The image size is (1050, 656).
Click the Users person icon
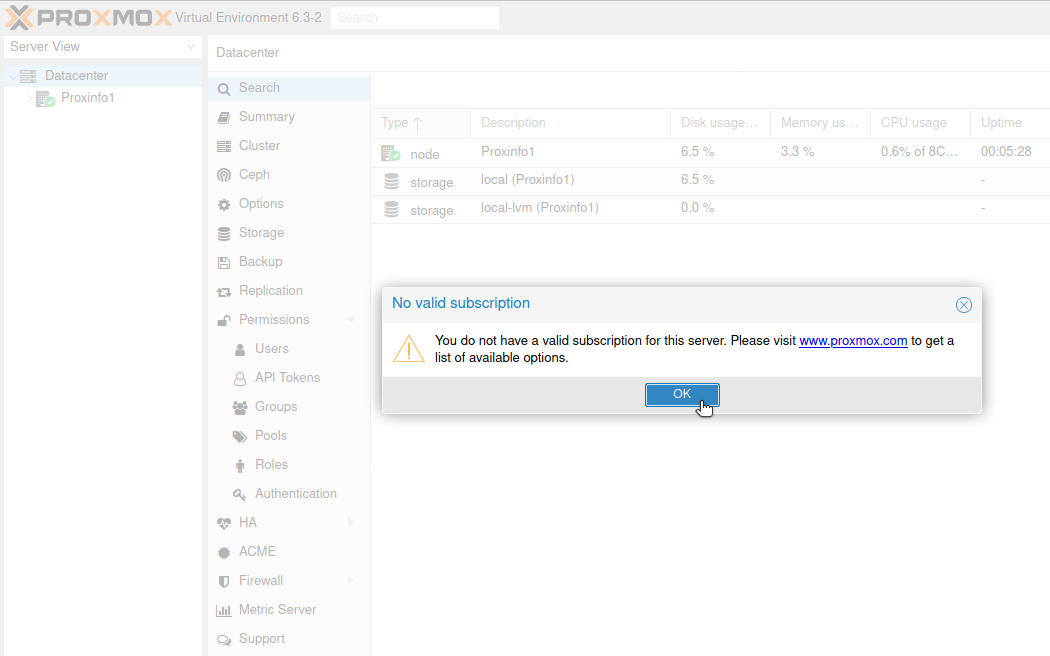pyautogui.click(x=240, y=349)
